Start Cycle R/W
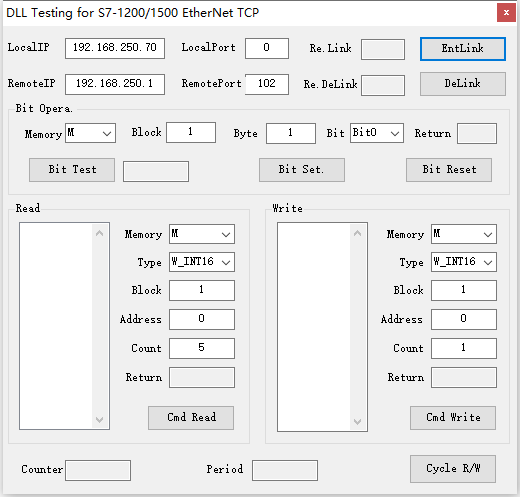Viewport: 520px width, 497px height. (453, 469)
